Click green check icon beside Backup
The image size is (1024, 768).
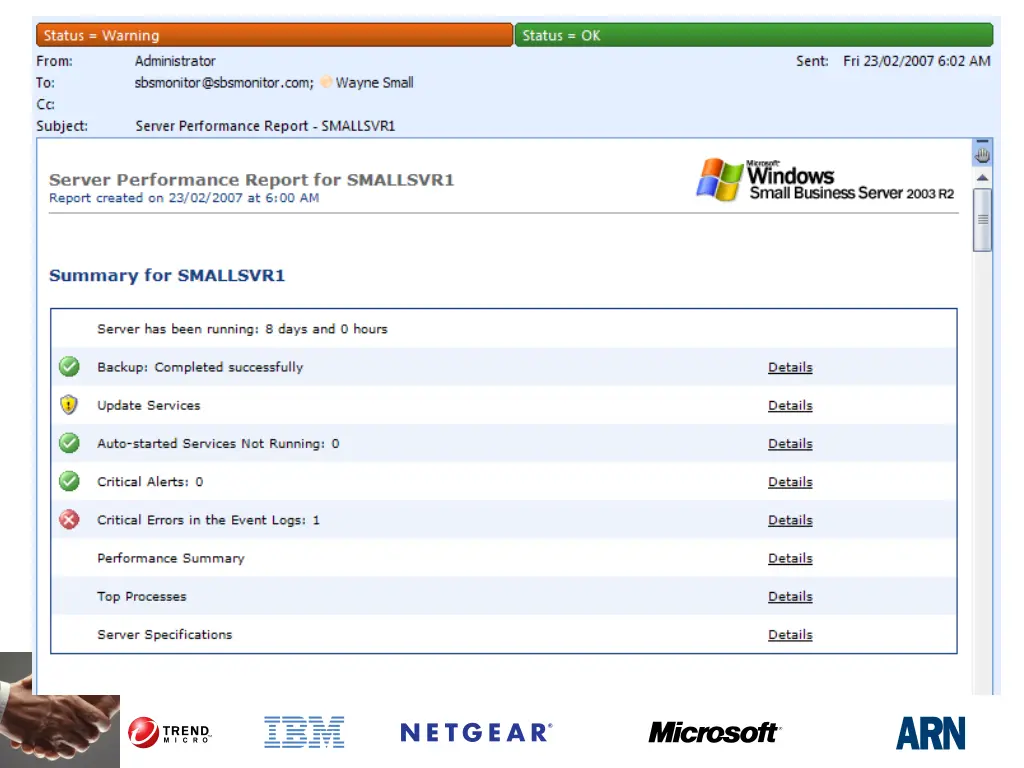coord(69,367)
